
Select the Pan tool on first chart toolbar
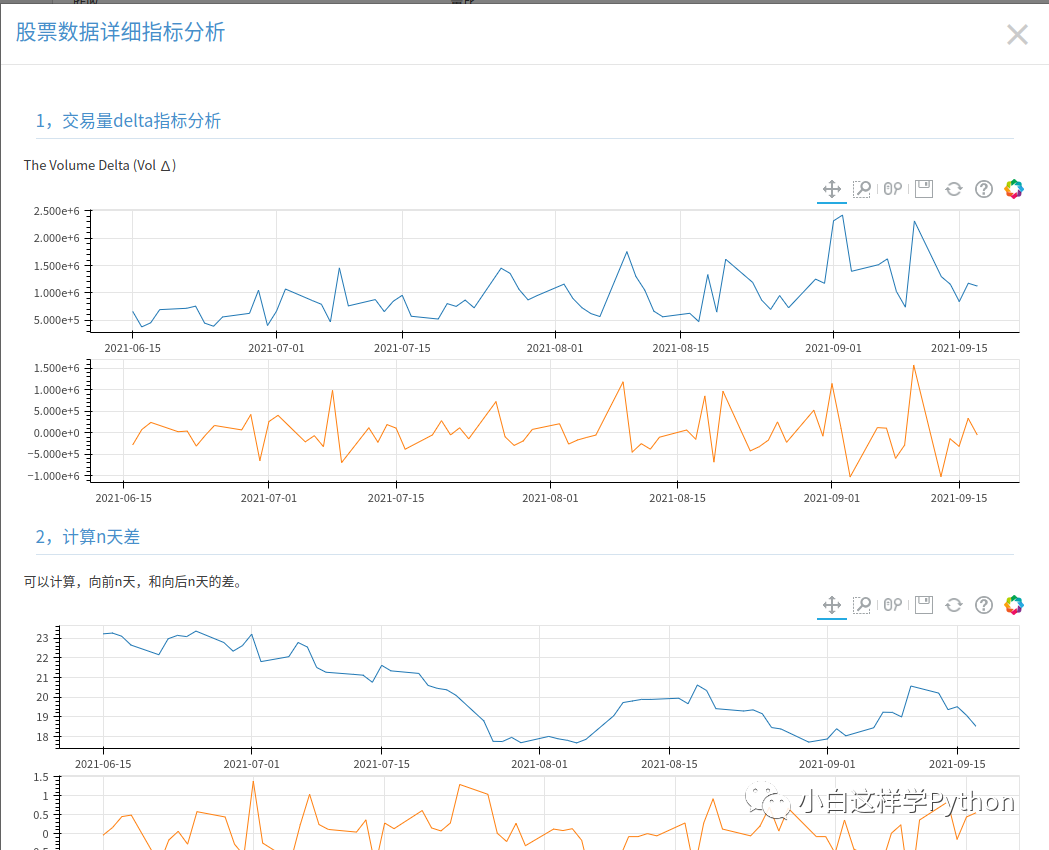click(x=831, y=188)
